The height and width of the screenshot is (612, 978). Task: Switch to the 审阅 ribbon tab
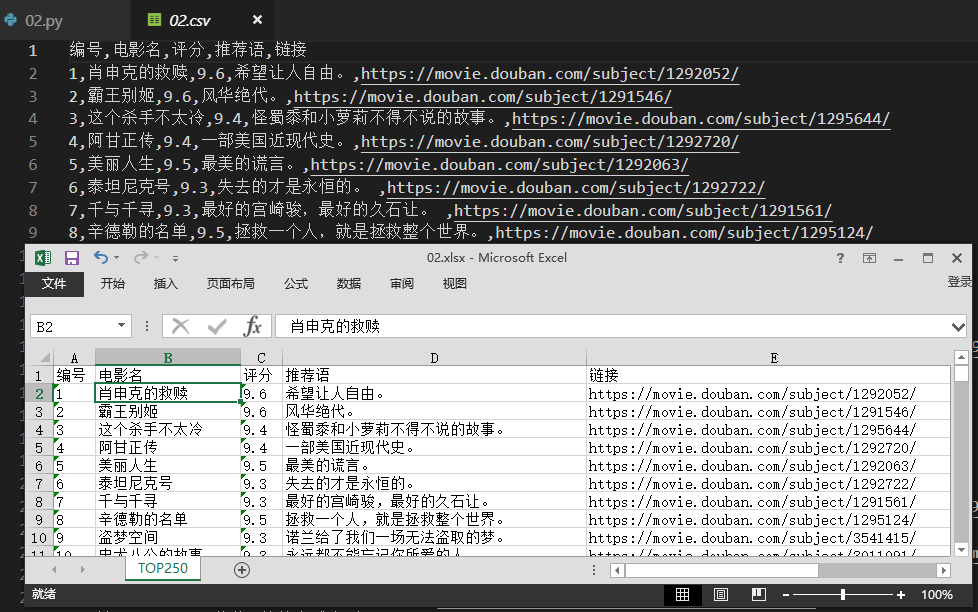[402, 284]
